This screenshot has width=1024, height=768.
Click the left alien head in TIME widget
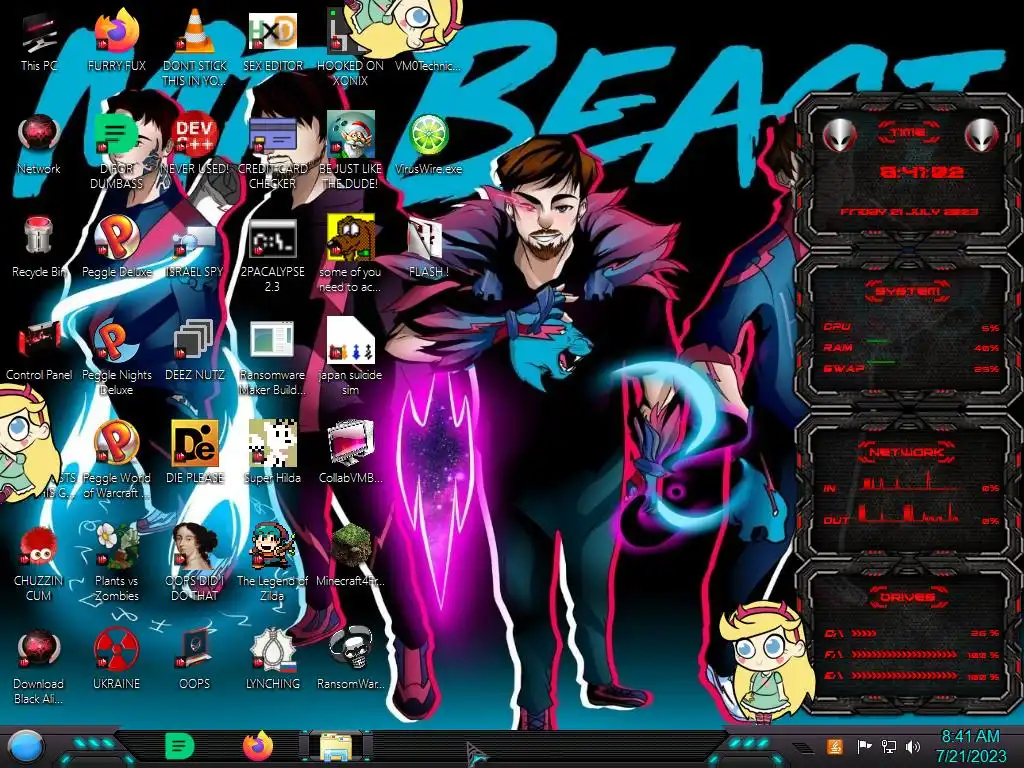[839, 135]
